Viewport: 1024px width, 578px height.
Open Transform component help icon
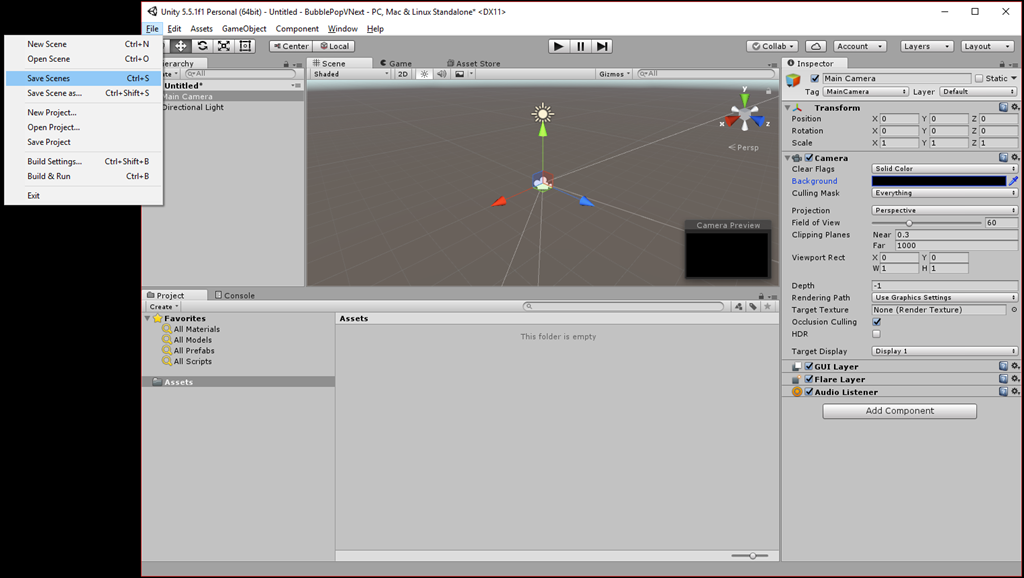1003,107
